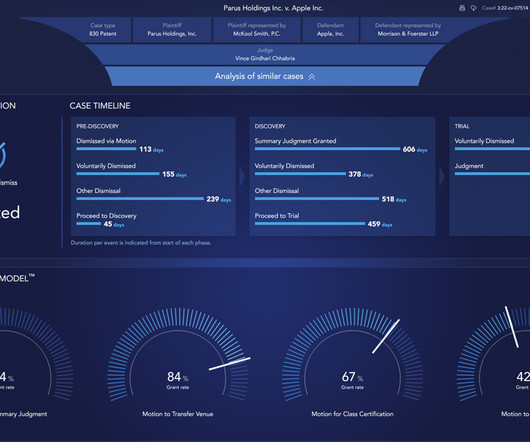This screenshot has height=442, width=530.
Task: Click the arrow between Discovery and Trial
Action: coord(442,176)
